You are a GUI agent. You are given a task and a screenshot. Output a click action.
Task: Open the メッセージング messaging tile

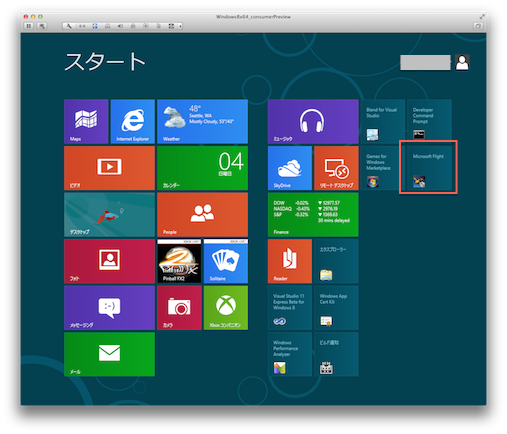109,308
